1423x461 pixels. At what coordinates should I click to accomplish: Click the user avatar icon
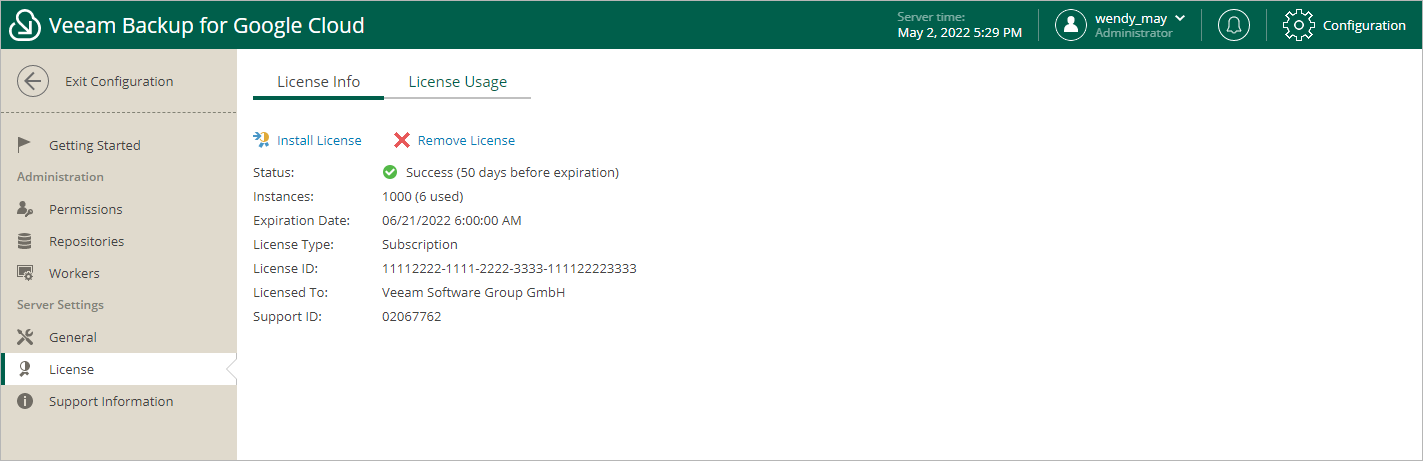tap(1071, 25)
